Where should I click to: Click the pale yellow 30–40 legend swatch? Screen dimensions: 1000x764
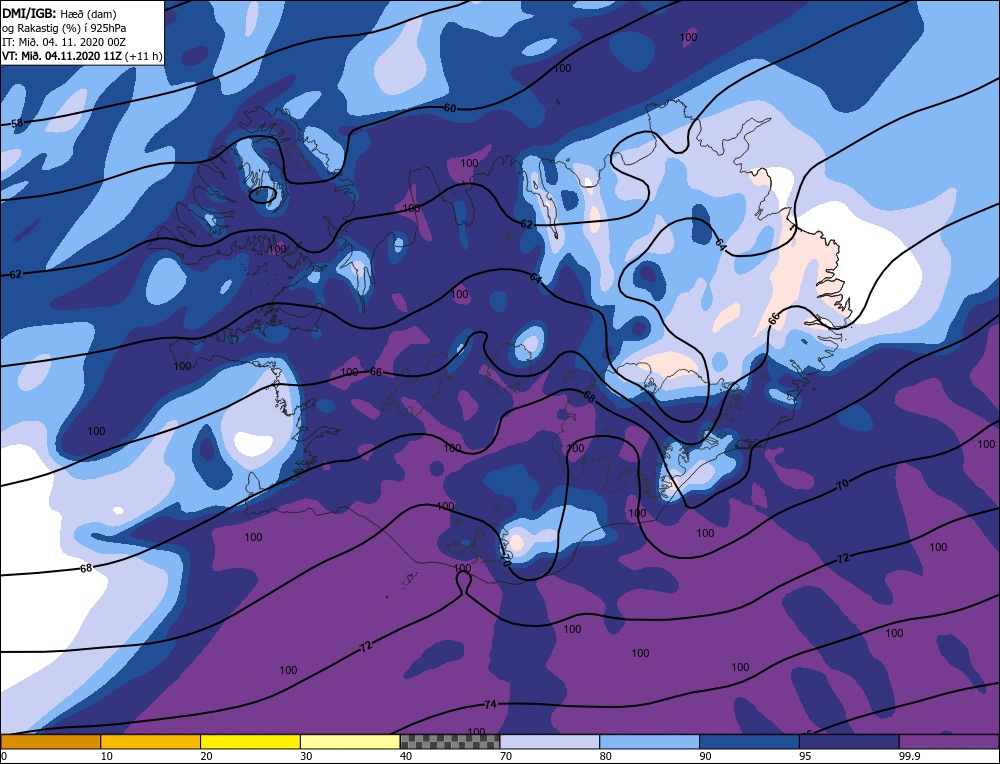(350, 741)
